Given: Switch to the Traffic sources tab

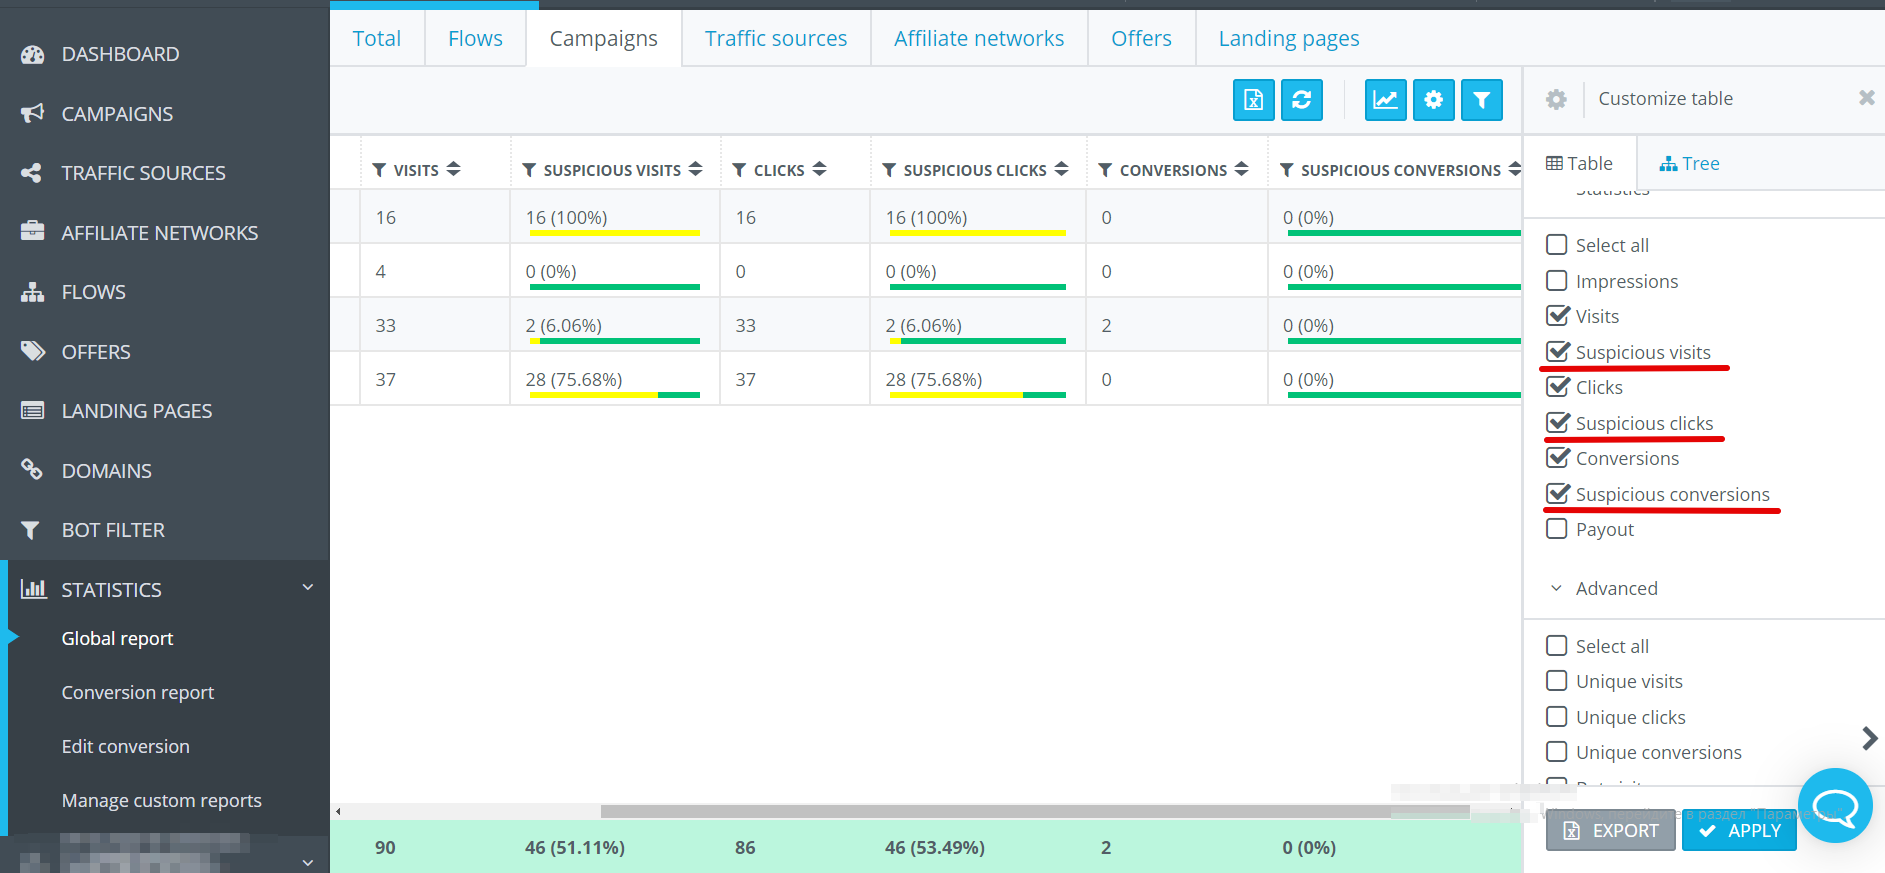Looking at the screenshot, I should (x=776, y=38).
